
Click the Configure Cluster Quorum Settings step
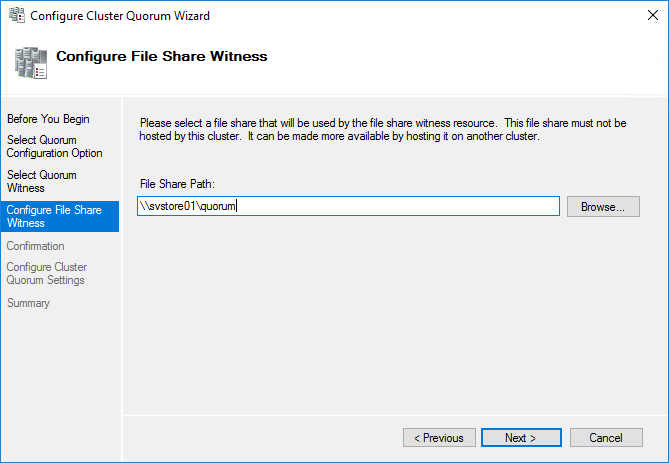coord(47,274)
